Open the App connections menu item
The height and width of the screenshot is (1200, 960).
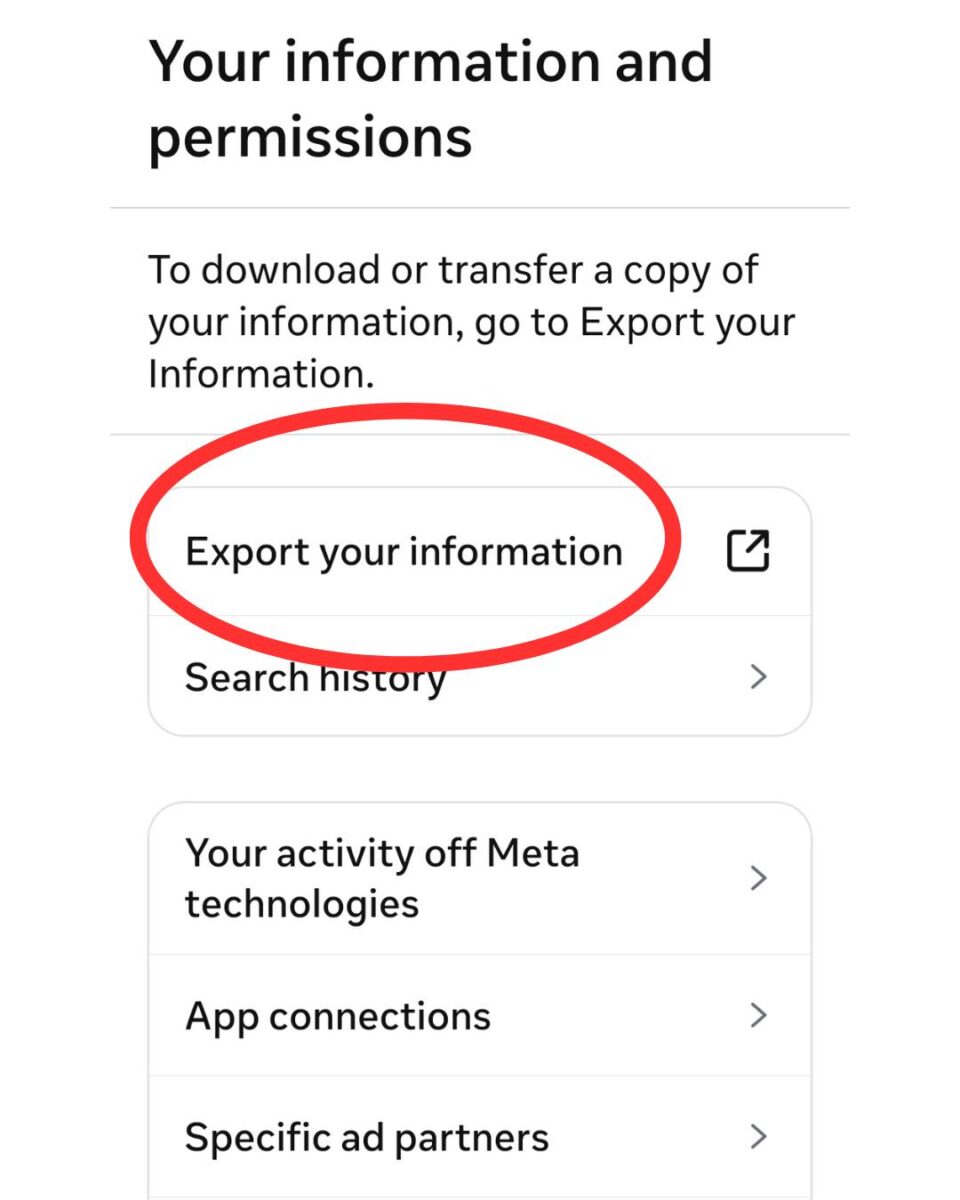[337, 1016]
